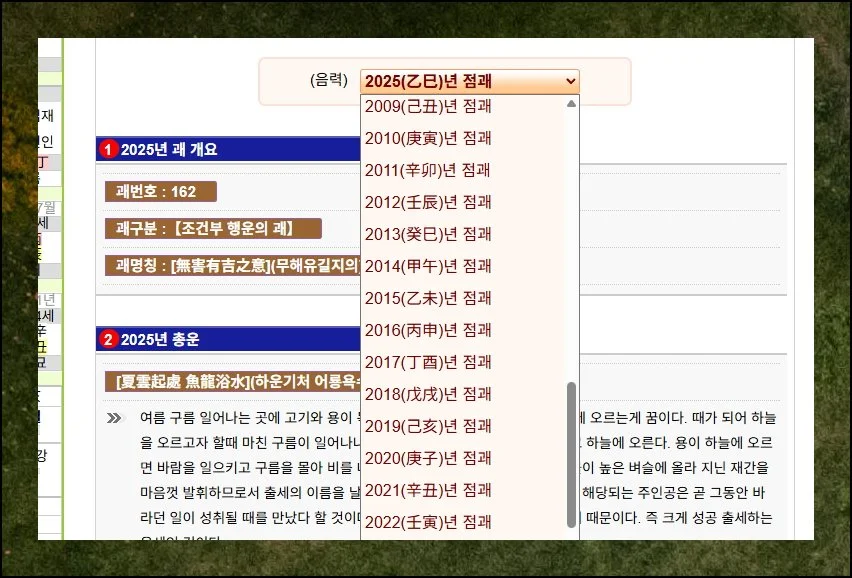852x578 pixels.
Task: Select 2015(乙未)년 점괘 entry
Action: click(428, 298)
